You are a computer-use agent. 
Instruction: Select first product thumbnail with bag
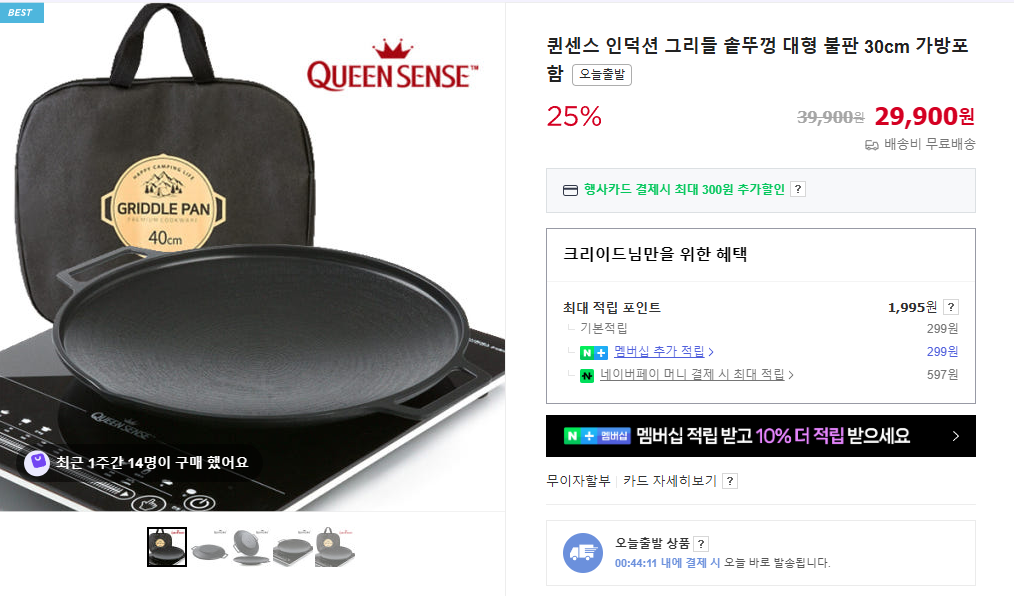(x=167, y=547)
